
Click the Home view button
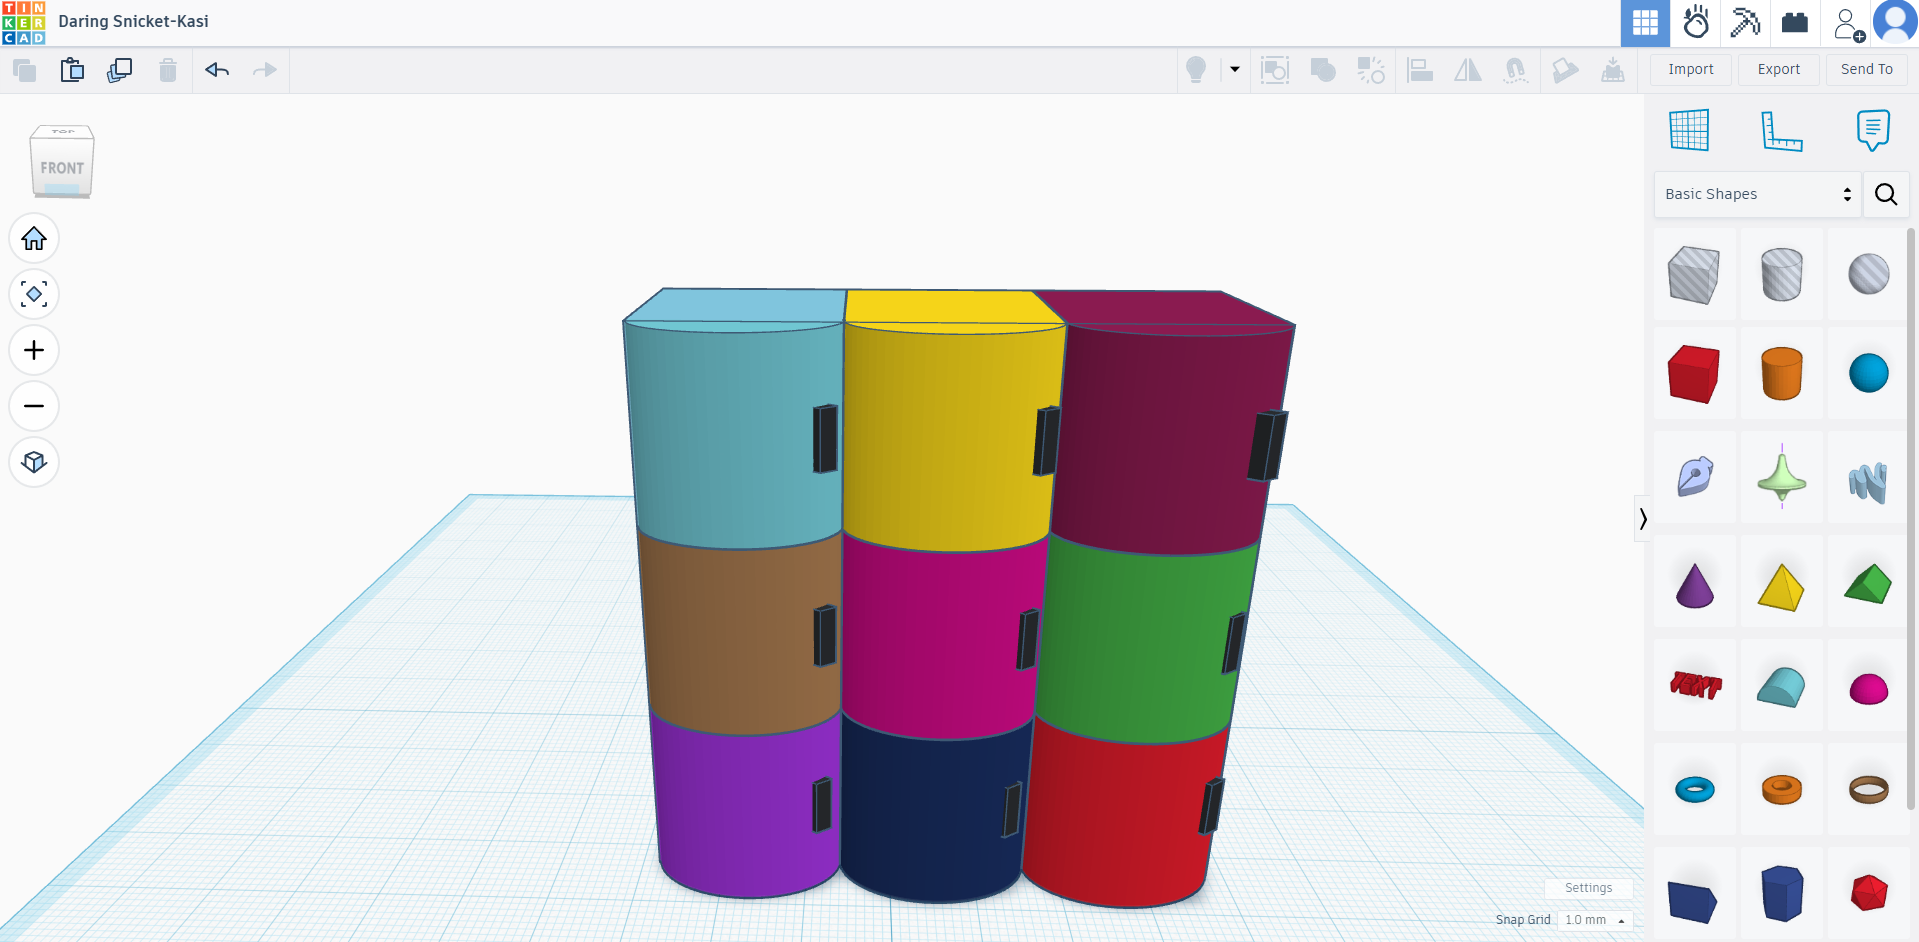(34, 238)
